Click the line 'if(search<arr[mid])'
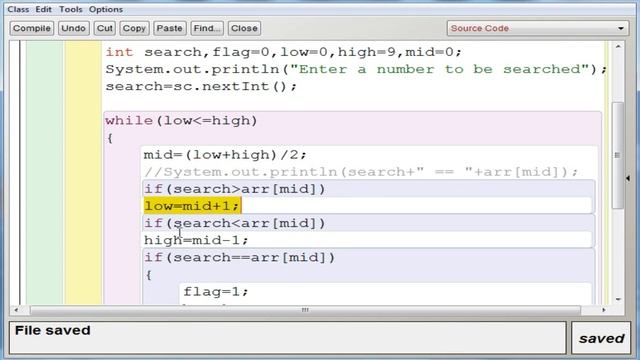Image resolution: width=640 pixels, height=360 pixels. (x=235, y=223)
